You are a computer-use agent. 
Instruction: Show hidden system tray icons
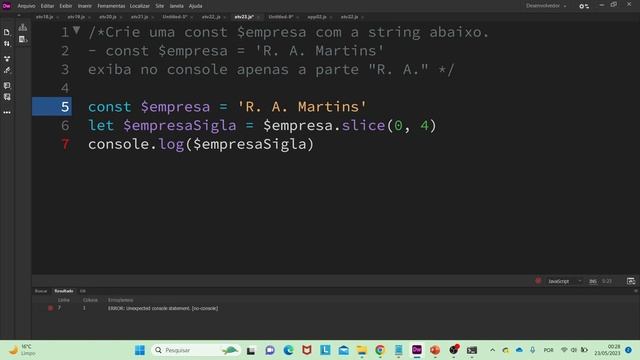tap(492, 350)
